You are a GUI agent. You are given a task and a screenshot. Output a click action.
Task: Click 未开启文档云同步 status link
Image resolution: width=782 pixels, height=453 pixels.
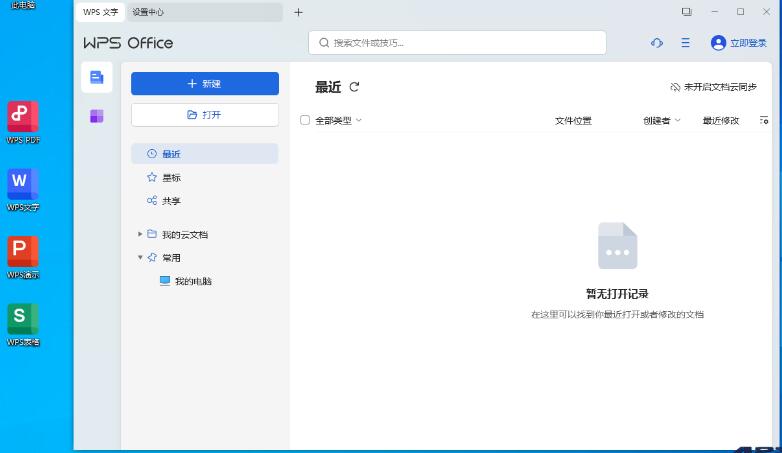[713, 87]
